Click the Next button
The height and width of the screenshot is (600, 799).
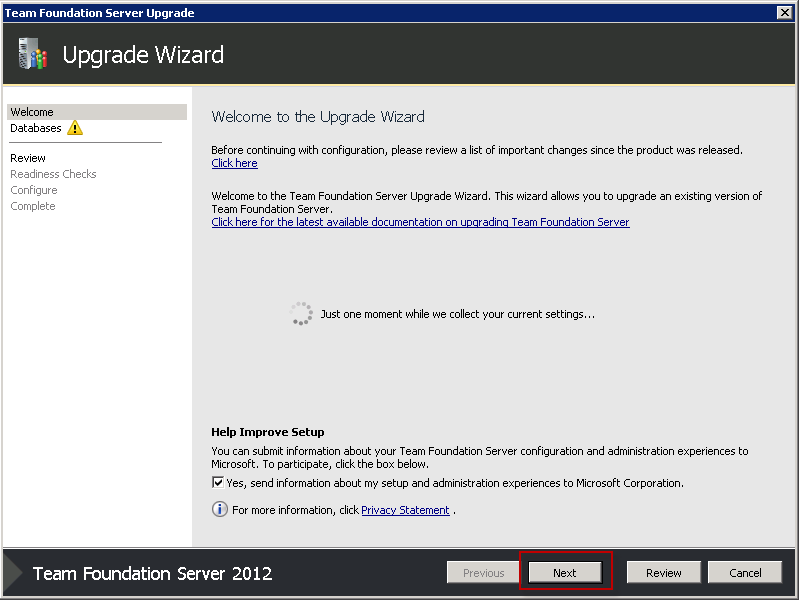pos(565,572)
